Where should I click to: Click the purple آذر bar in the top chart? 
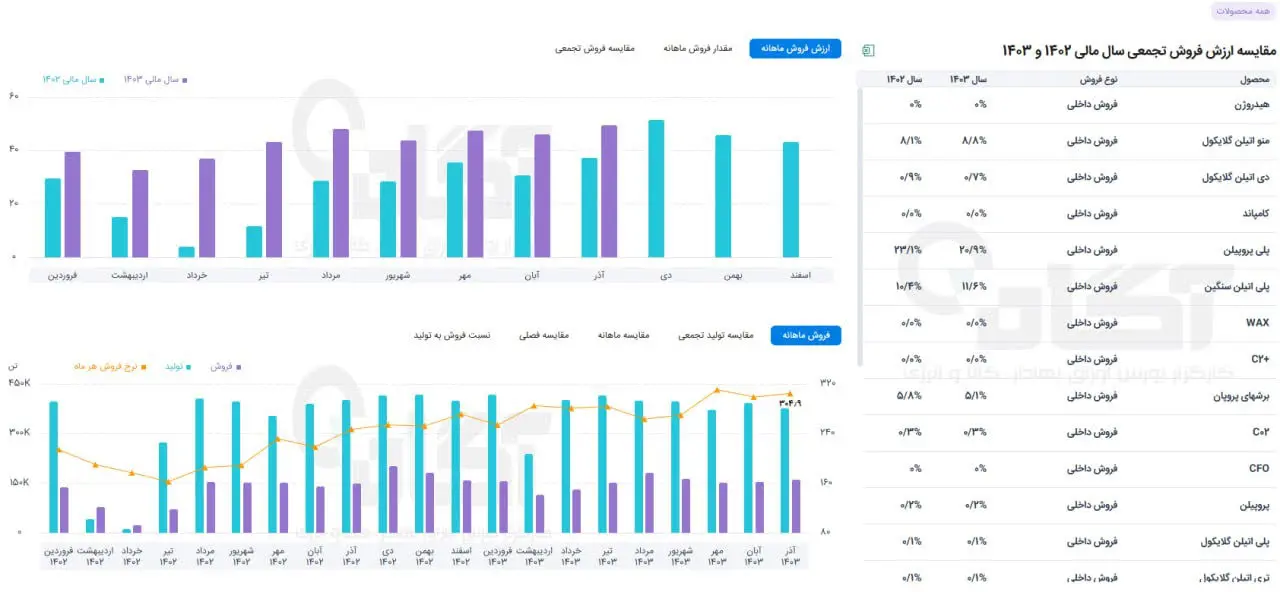(609, 191)
